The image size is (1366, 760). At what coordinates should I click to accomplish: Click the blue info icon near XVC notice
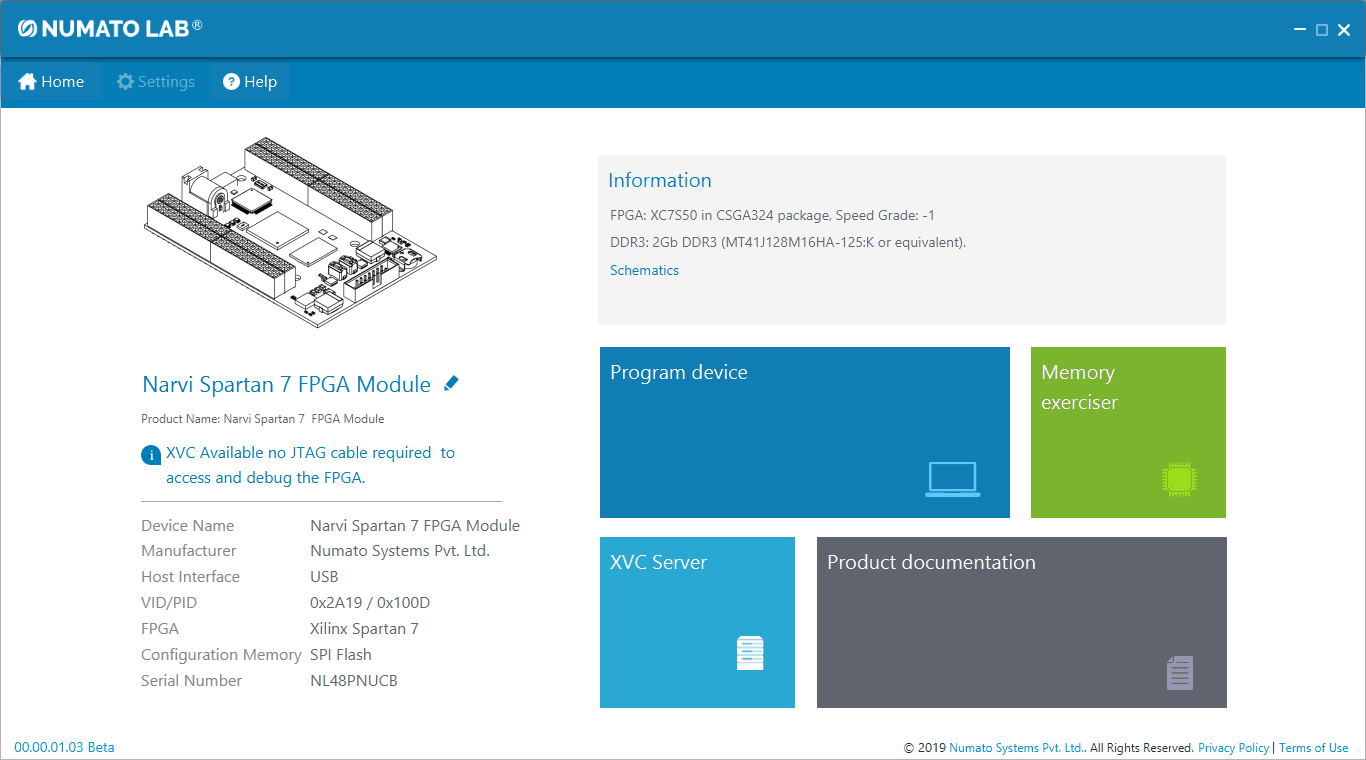click(151, 455)
